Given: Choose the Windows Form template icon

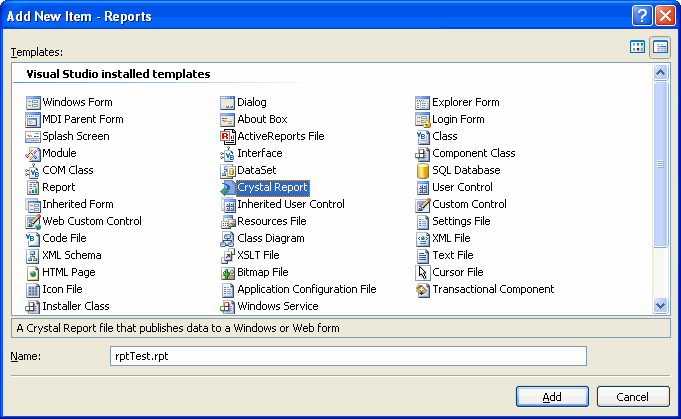Looking at the screenshot, I should pyautogui.click(x=33, y=102).
